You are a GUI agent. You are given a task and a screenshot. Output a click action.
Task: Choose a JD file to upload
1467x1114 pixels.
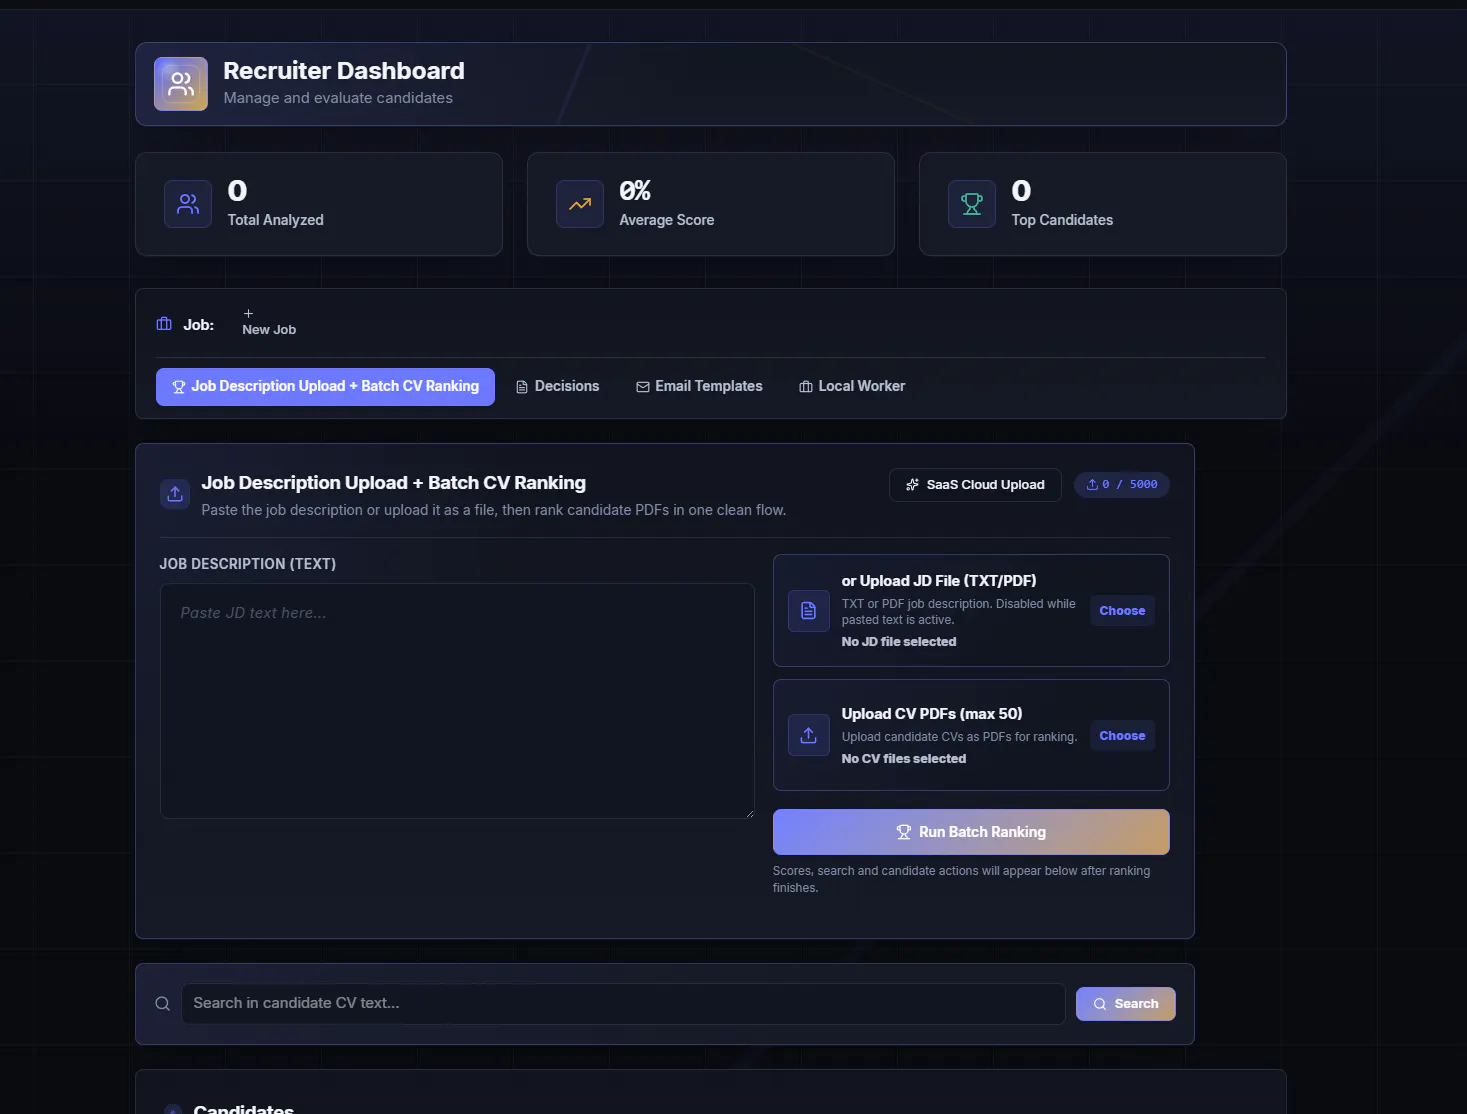[1122, 611]
